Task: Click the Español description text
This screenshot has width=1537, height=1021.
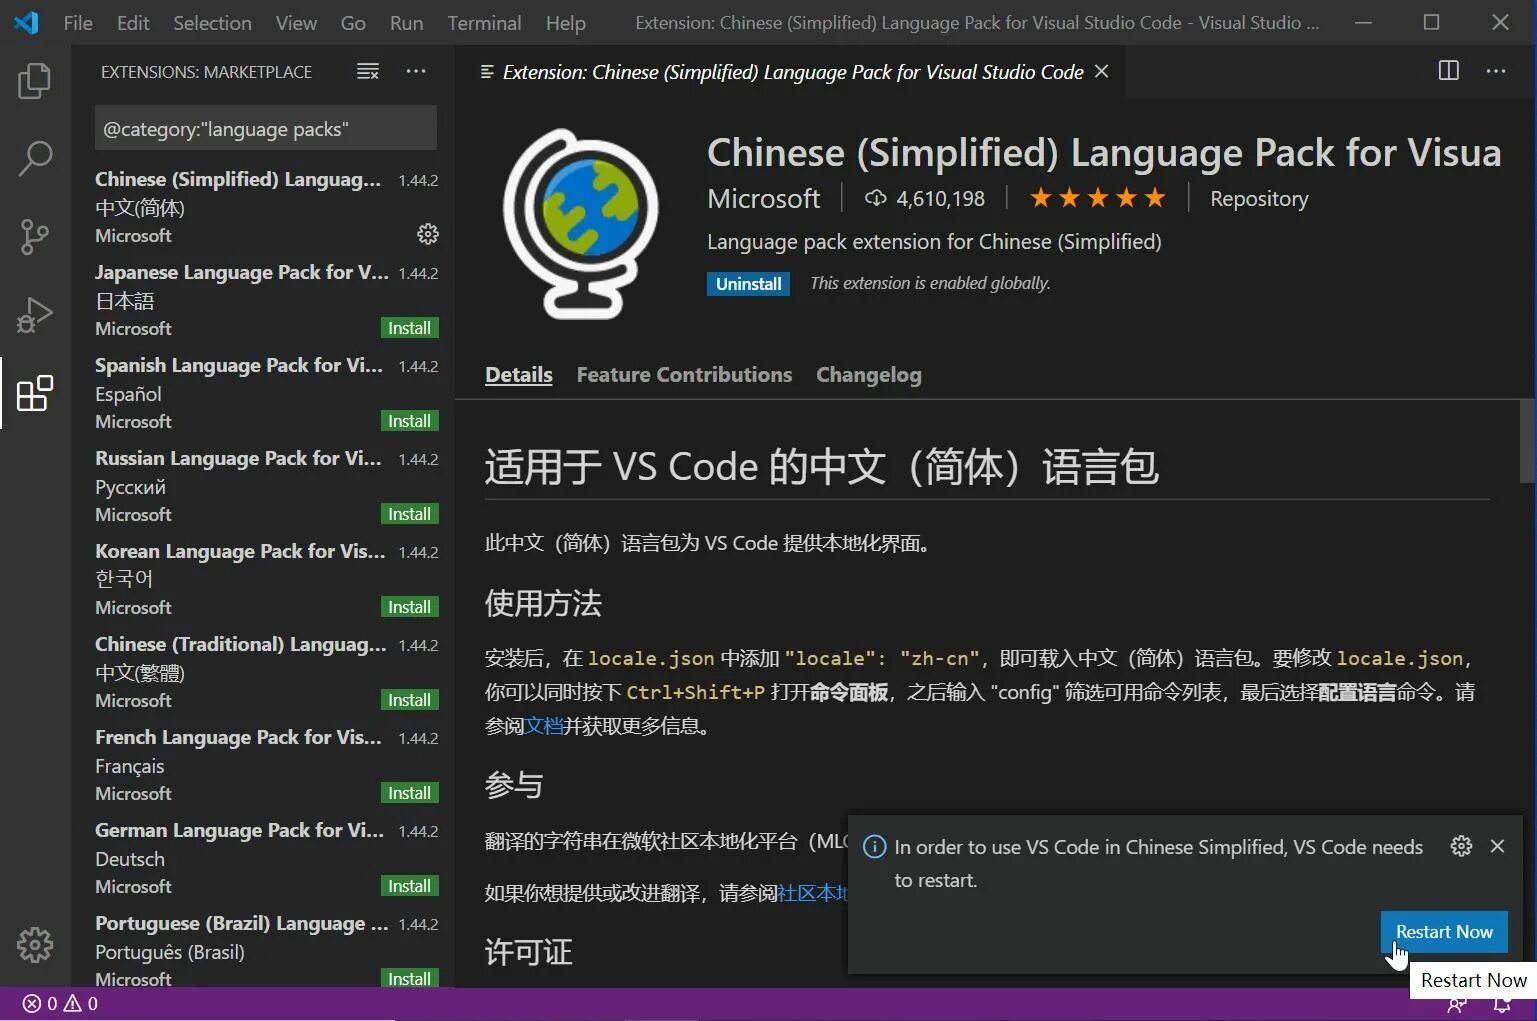Action: [x=128, y=394]
